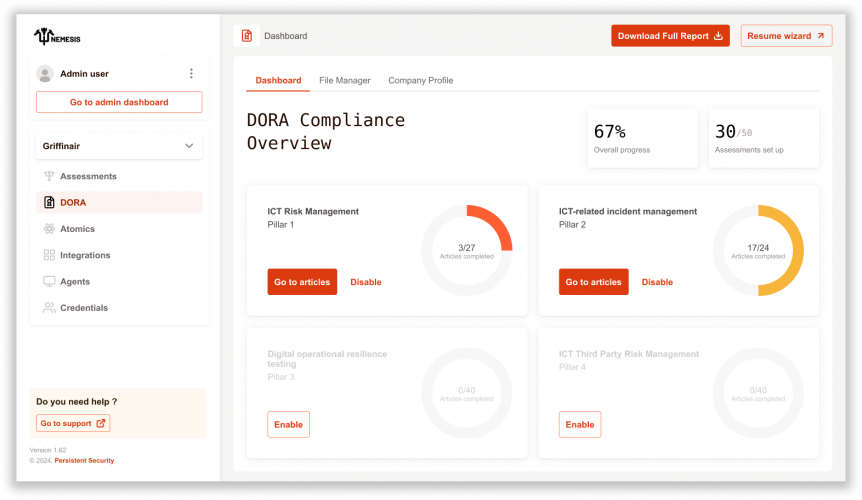Click external link icon in Go to support

tap(101, 423)
